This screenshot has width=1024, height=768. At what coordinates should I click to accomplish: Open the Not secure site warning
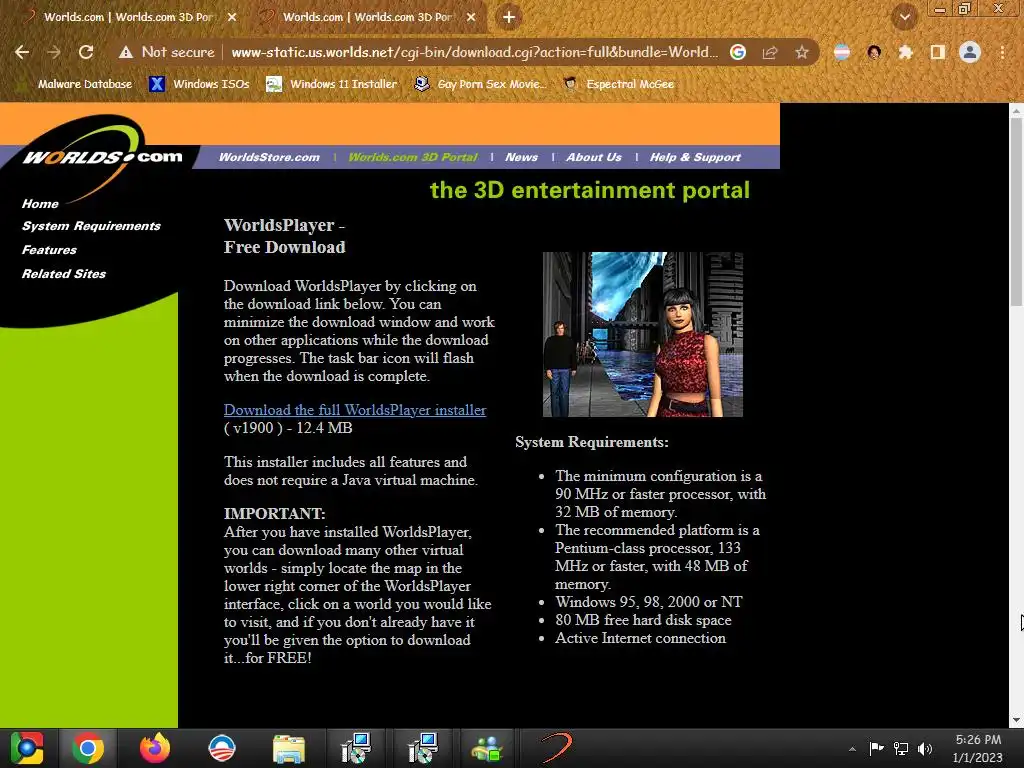coord(167,52)
